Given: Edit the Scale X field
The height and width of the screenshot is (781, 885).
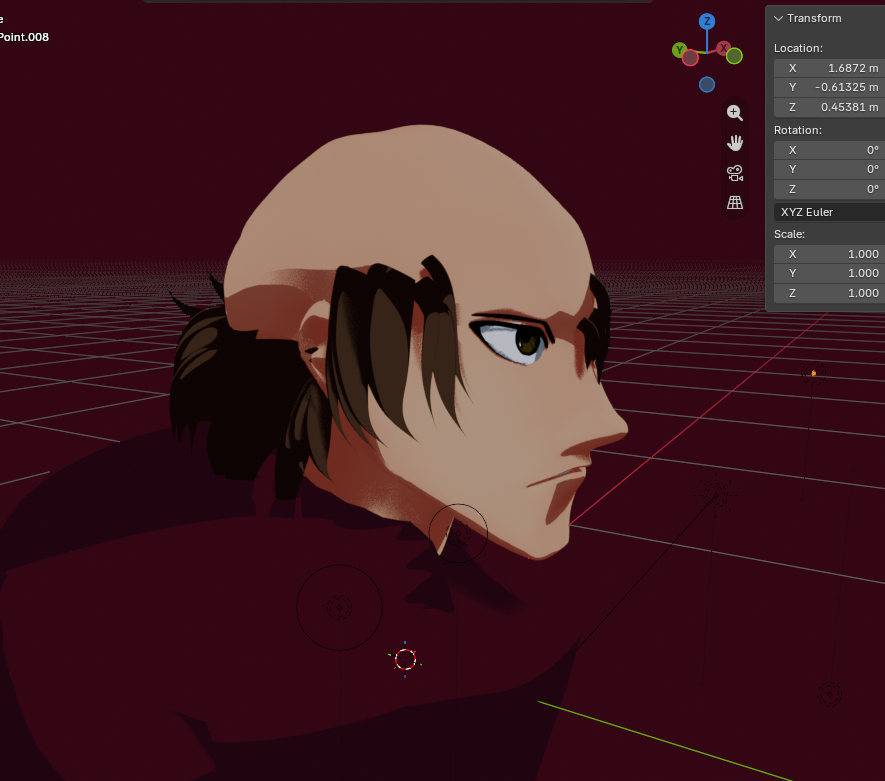Looking at the screenshot, I should pos(829,254).
